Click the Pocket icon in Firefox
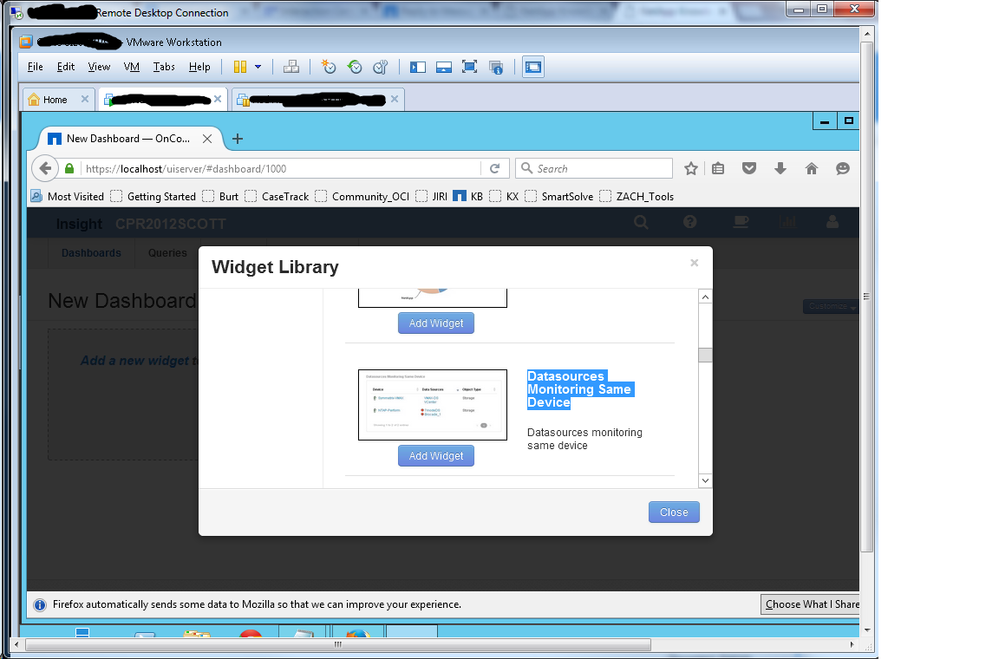The image size is (999, 659). [x=749, y=168]
